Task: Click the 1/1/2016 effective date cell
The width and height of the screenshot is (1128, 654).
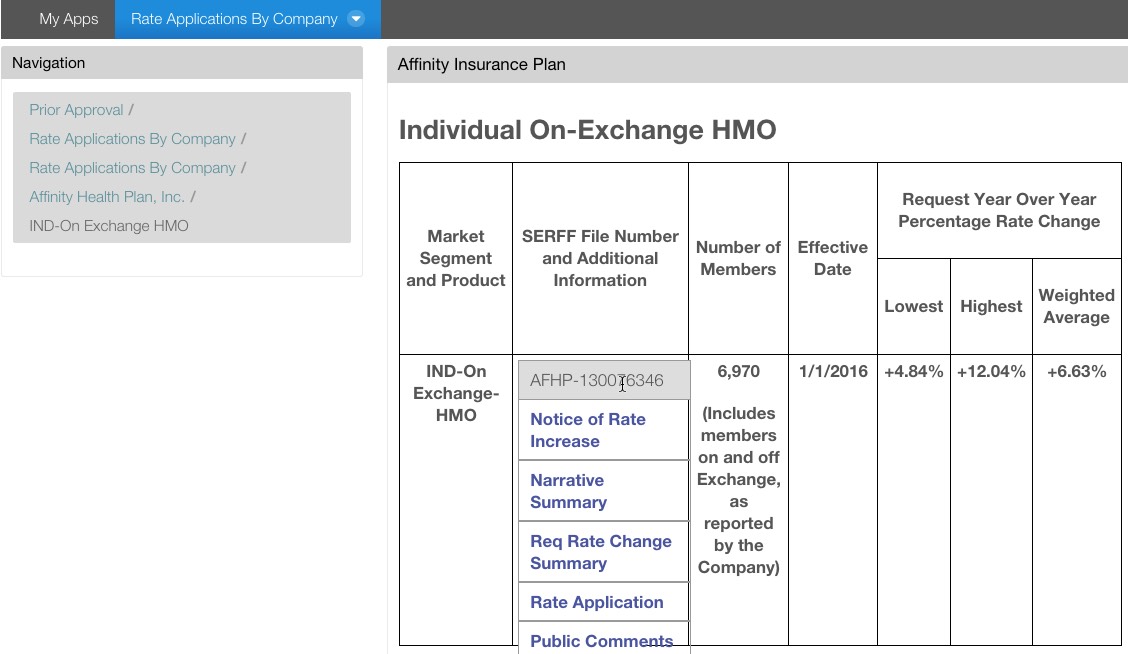Action: tap(832, 372)
